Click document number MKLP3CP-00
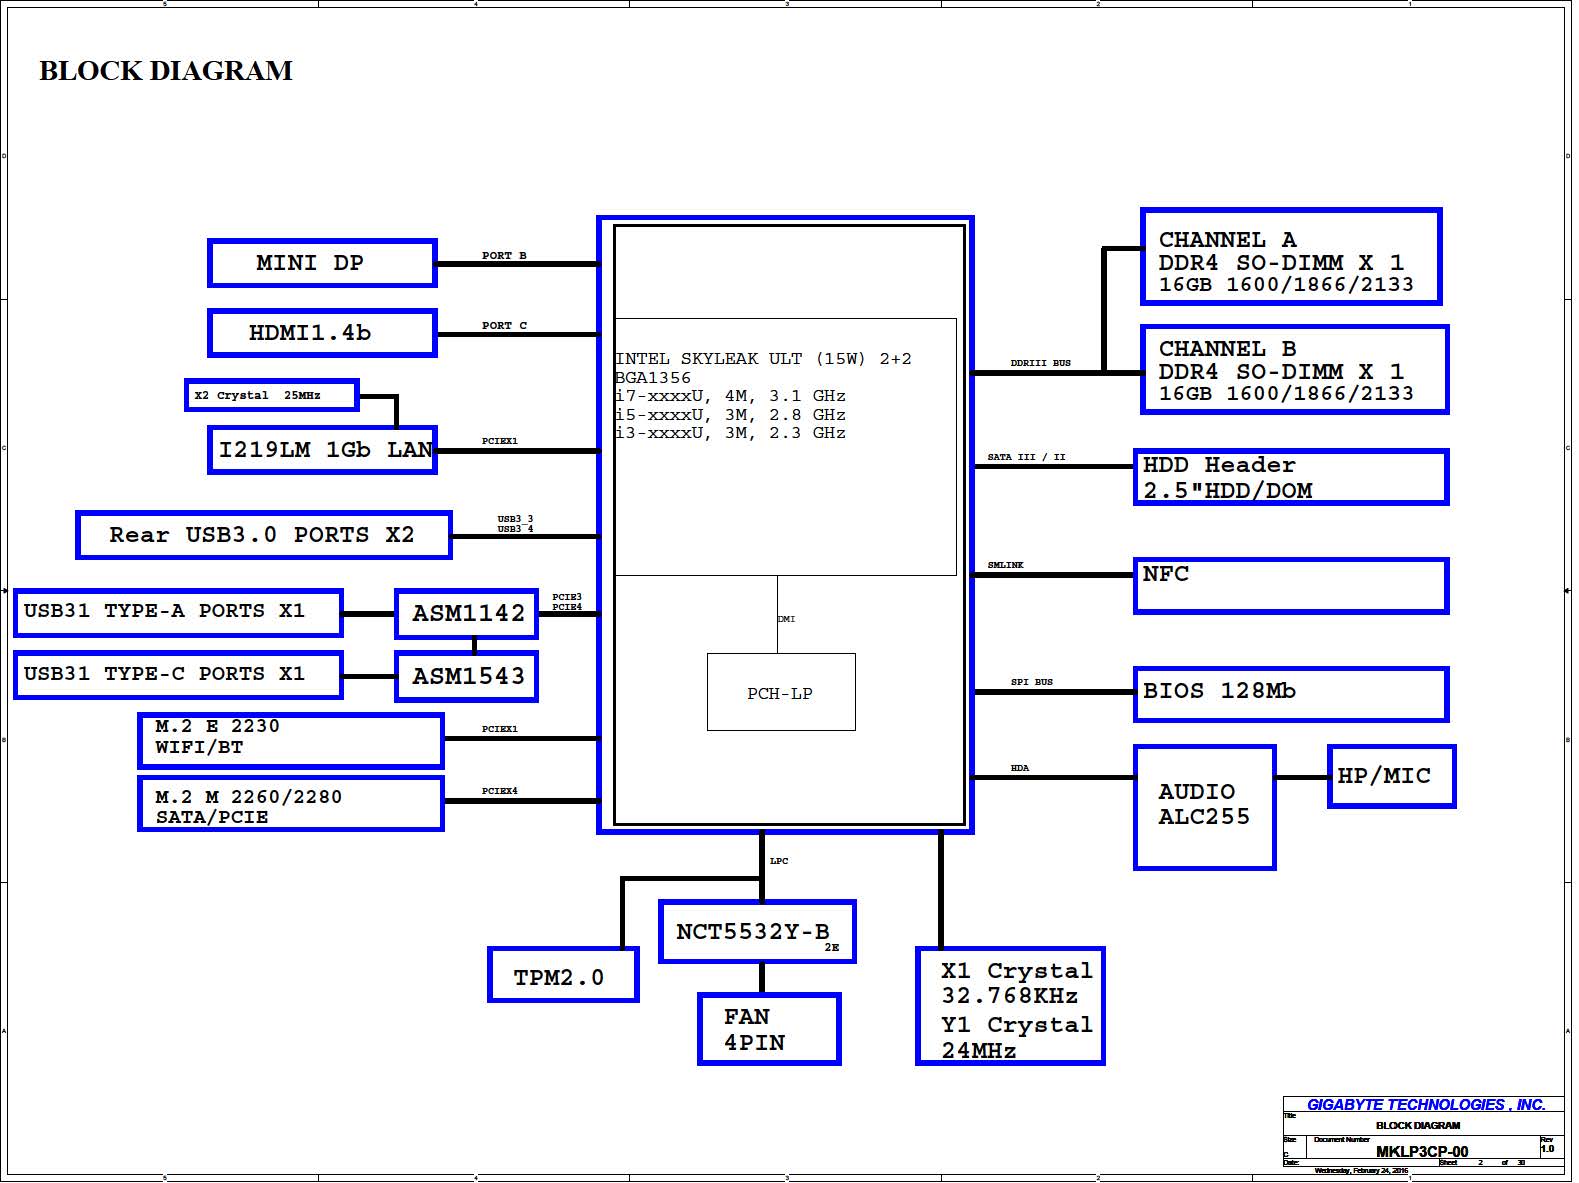1579x1183 pixels. click(x=1422, y=1152)
